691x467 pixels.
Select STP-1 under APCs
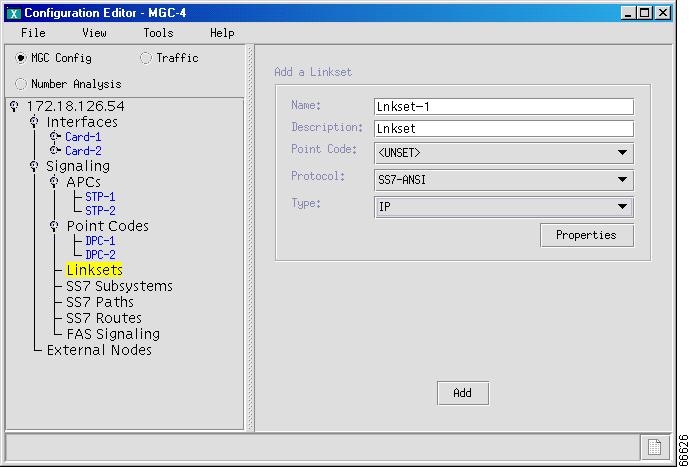click(x=100, y=196)
